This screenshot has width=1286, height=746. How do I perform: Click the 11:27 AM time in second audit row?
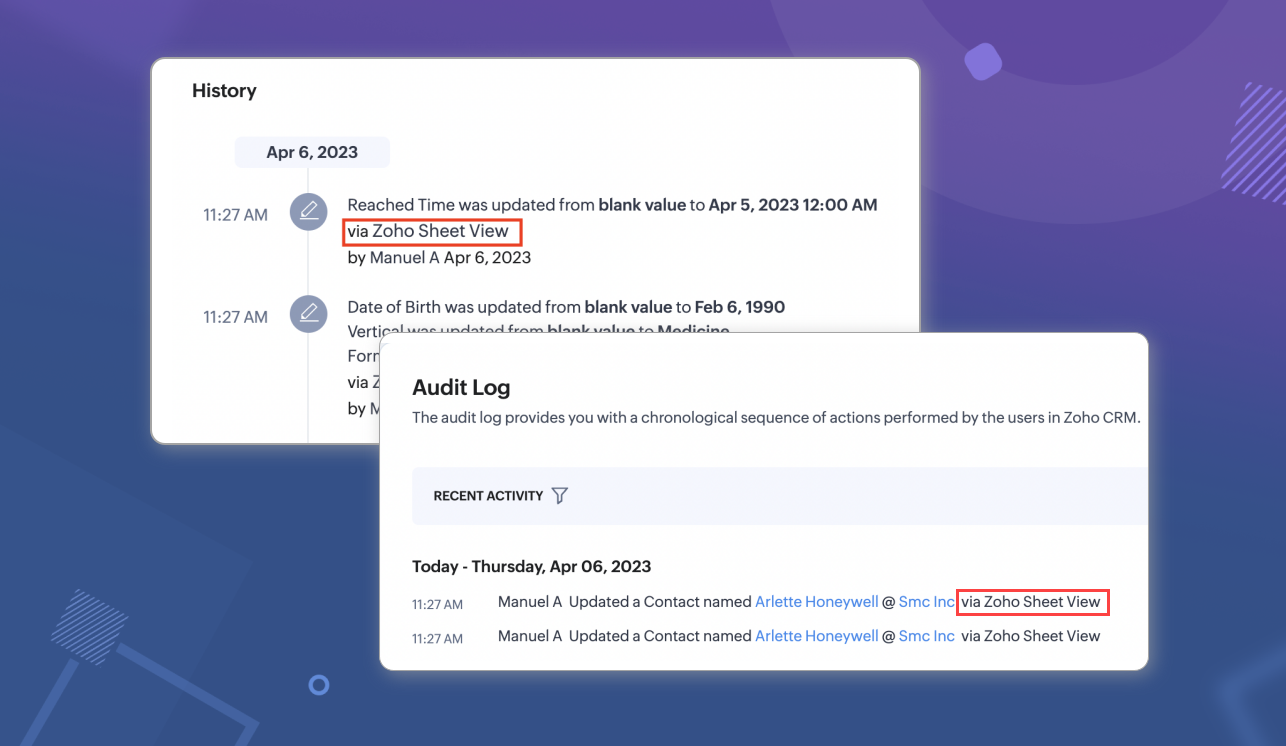pyautogui.click(x=437, y=639)
